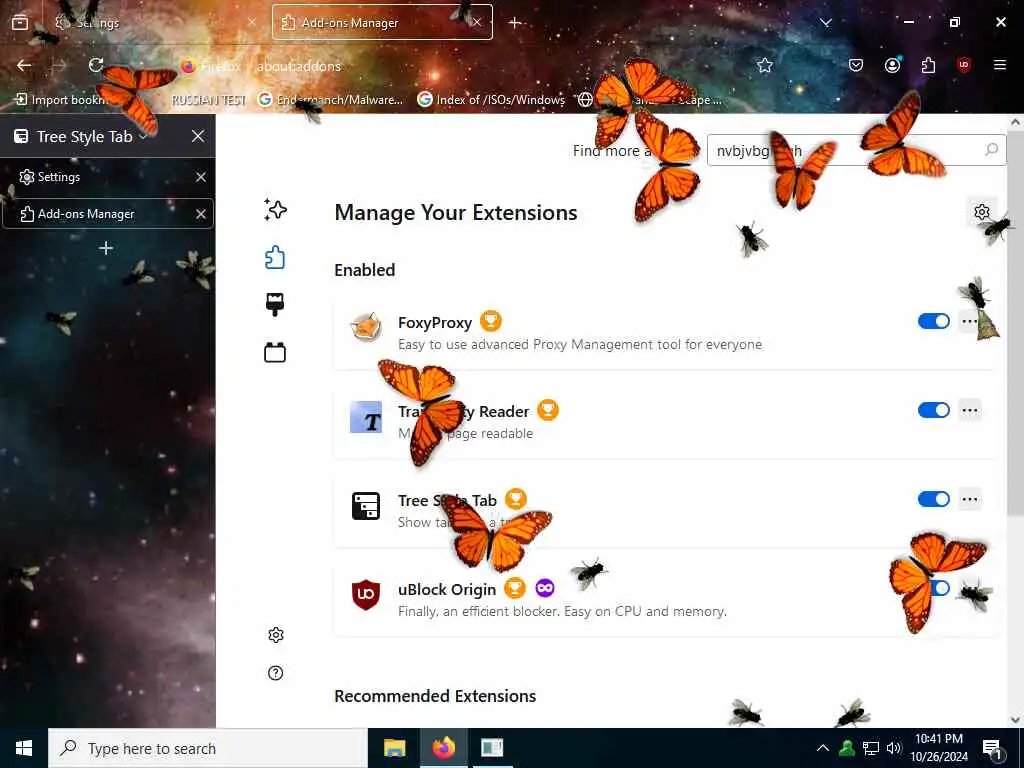Open Recommendations category in add-ons sidebar
The image size is (1024, 768).
(x=275, y=210)
